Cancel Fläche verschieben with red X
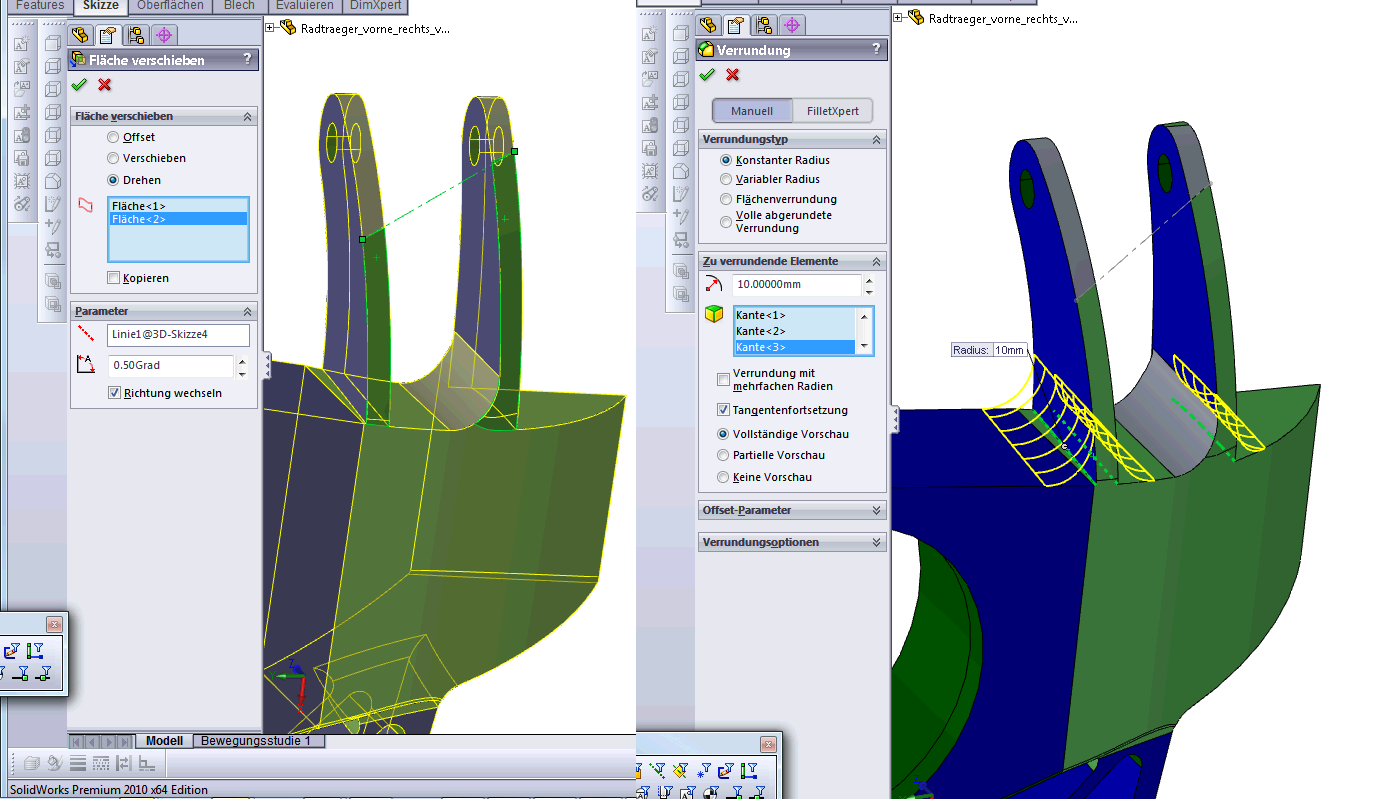Image resolution: width=1386 pixels, height=799 pixels. point(104,85)
